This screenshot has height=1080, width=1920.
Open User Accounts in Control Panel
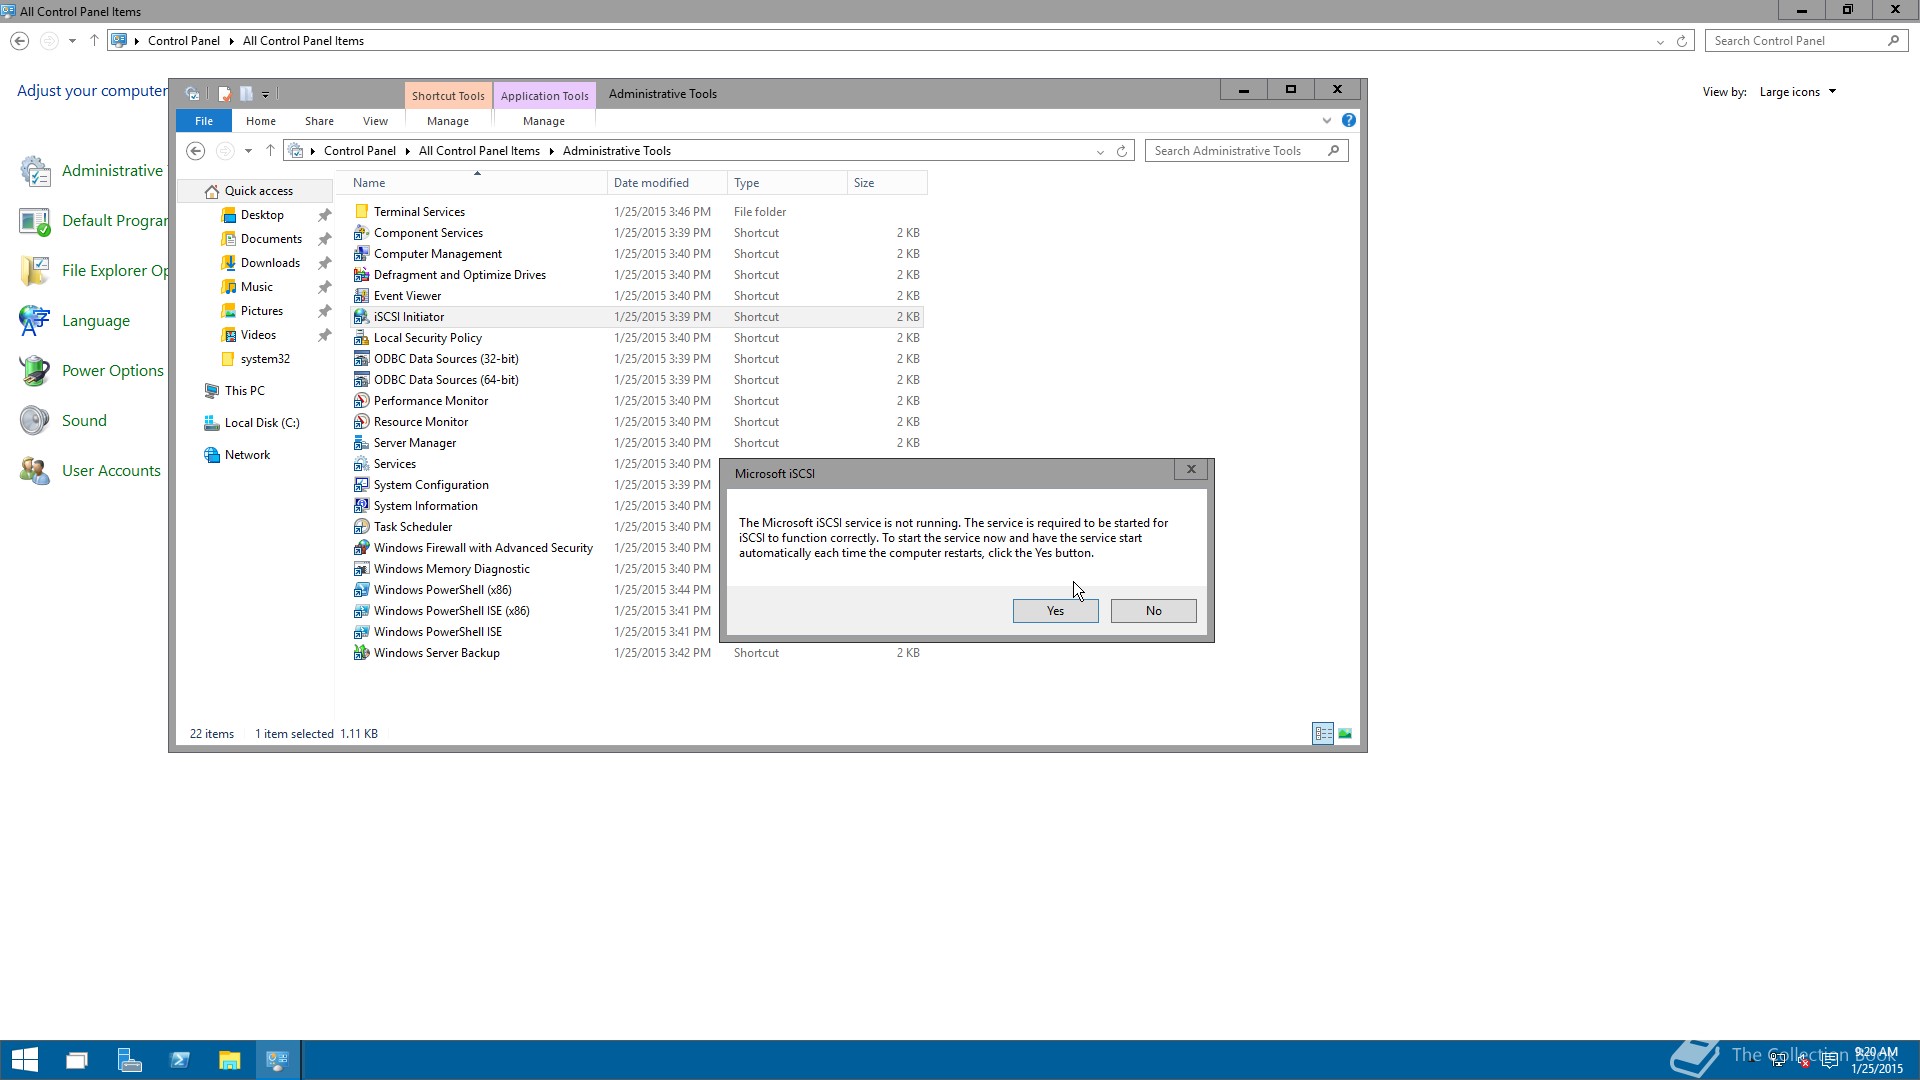[x=111, y=471]
